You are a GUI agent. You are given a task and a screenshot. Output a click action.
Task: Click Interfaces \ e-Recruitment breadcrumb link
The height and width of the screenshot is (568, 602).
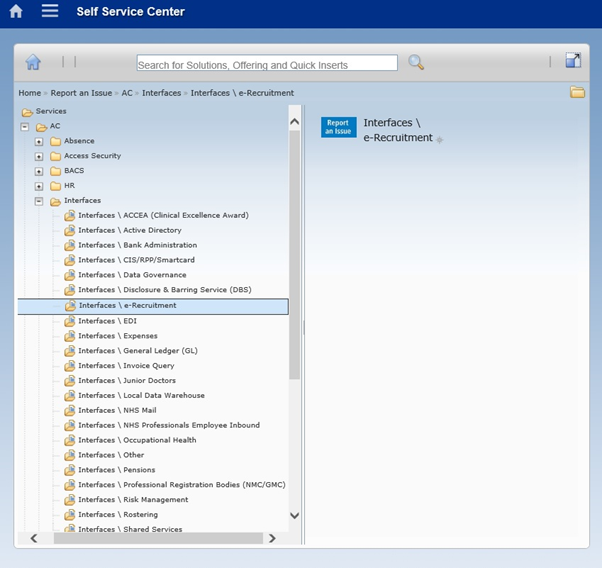pyautogui.click(x=242, y=93)
